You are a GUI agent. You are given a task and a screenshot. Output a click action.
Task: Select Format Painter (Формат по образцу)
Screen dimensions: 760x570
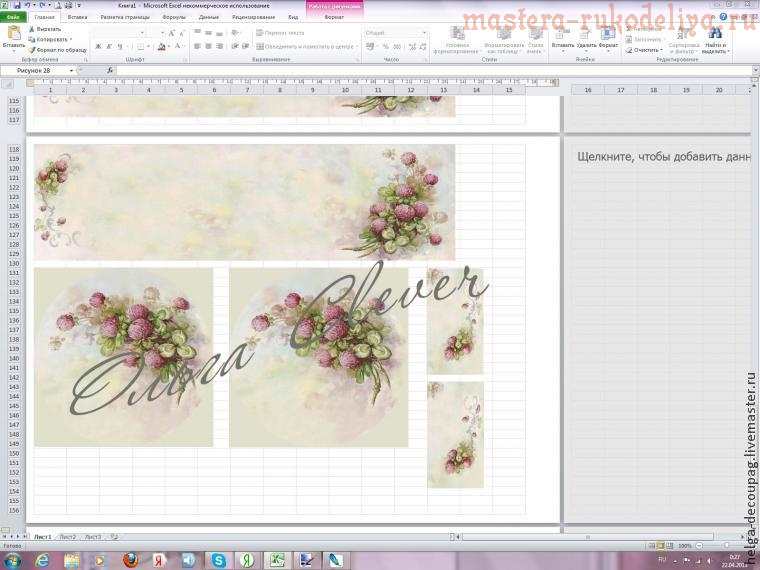(57, 49)
